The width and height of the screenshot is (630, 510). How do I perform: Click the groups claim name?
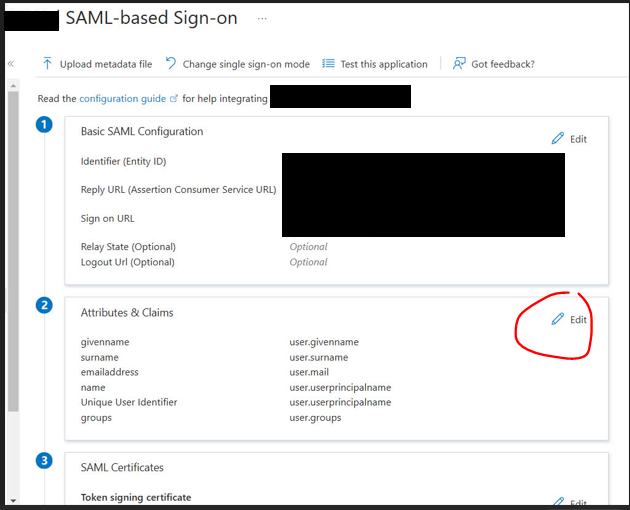click(x=96, y=418)
